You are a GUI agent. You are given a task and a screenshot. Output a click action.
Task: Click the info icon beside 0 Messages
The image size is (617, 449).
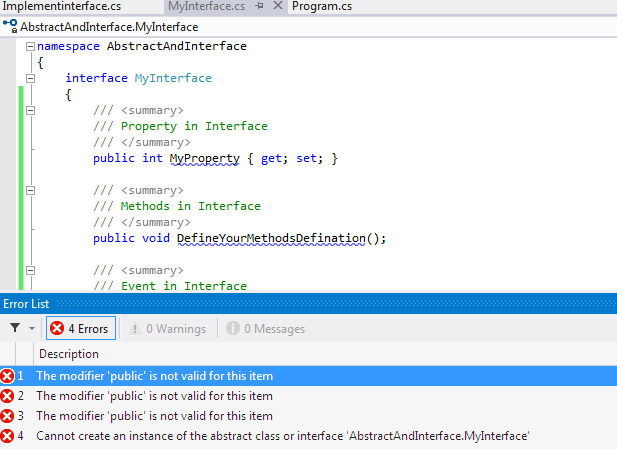coord(233,328)
